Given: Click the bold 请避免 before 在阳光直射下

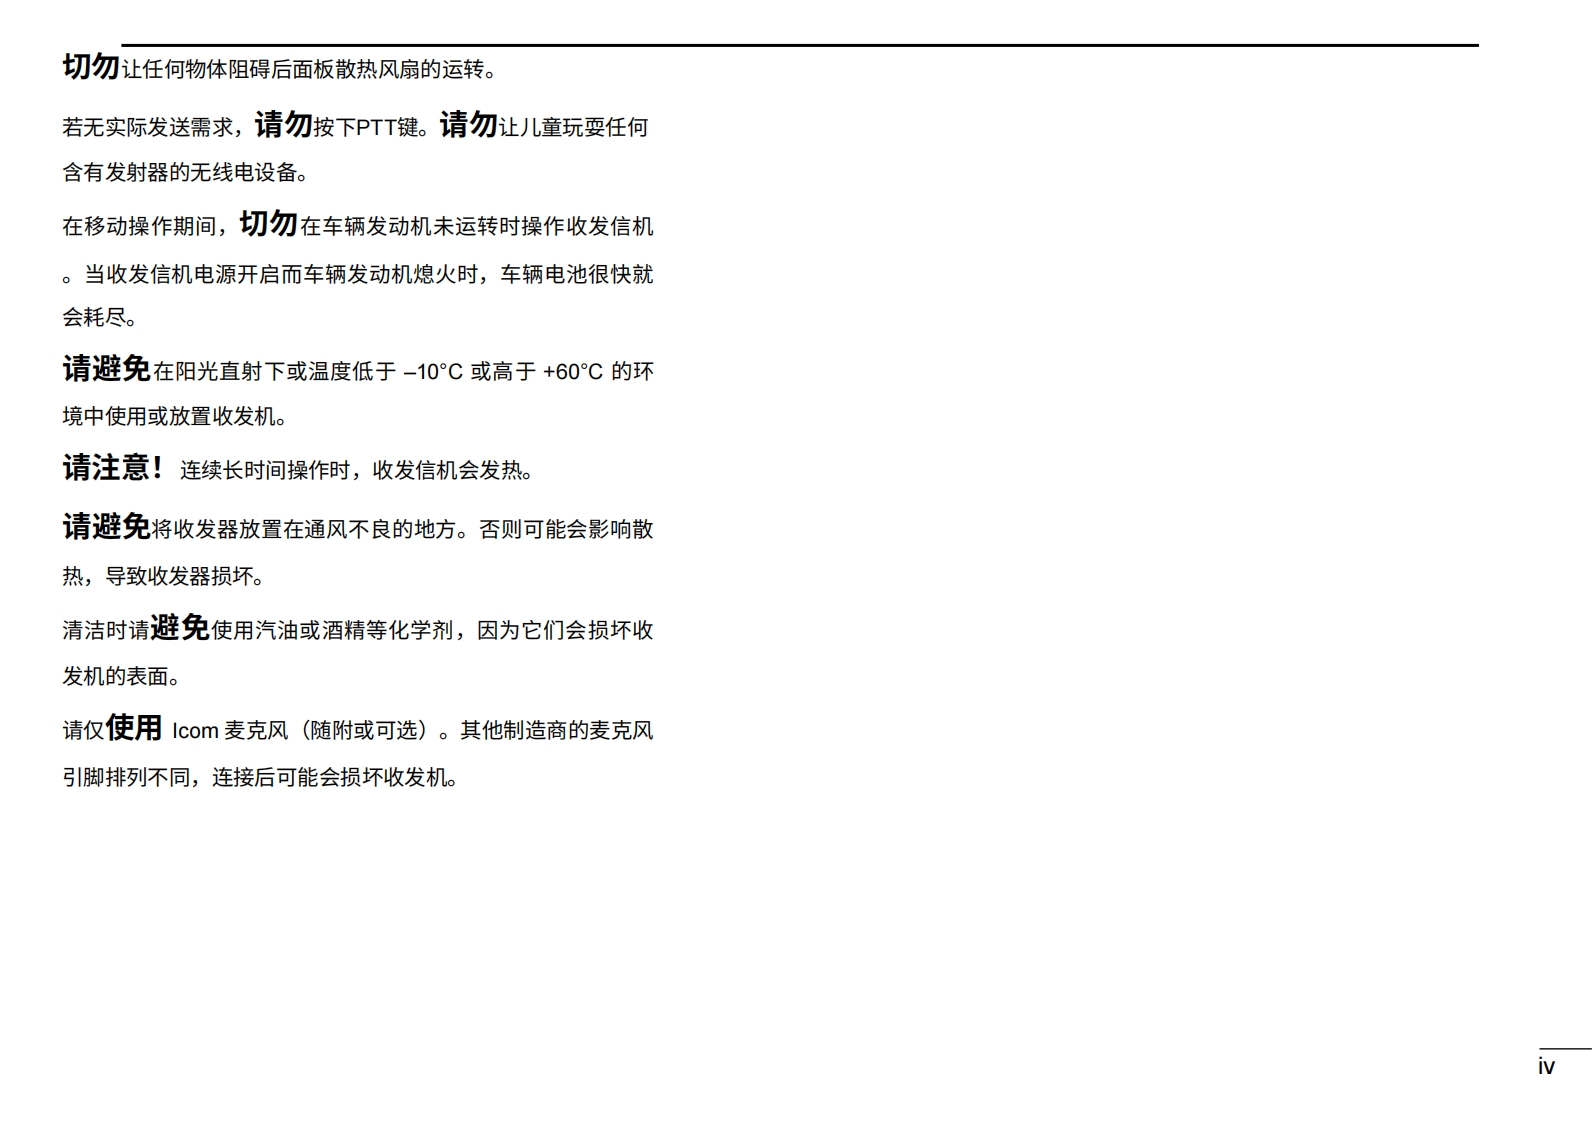Looking at the screenshot, I should [106, 369].
